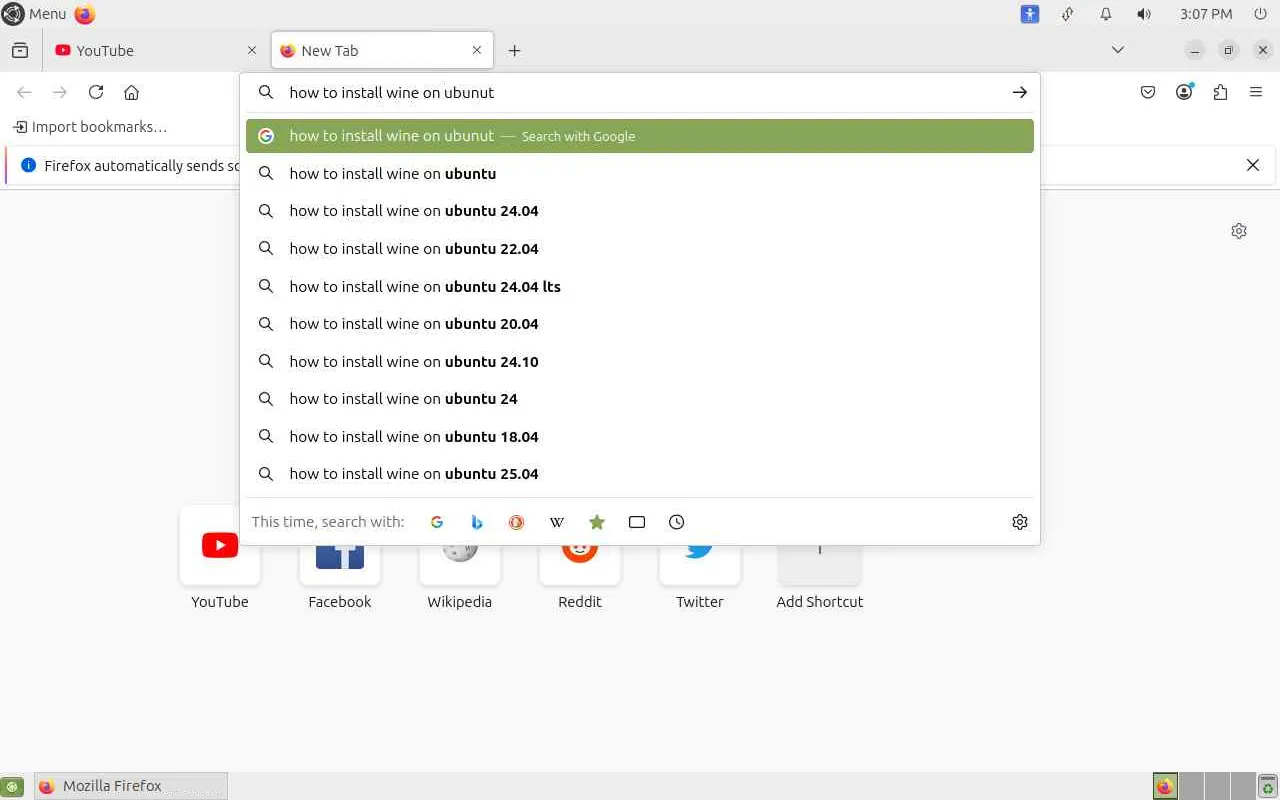
Task: Click Import bookmarks… in the bookmarks toolbar
Action: click(90, 127)
